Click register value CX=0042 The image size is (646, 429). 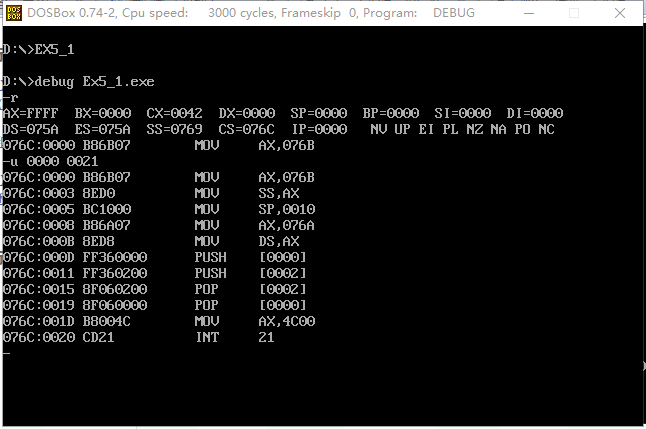point(175,113)
